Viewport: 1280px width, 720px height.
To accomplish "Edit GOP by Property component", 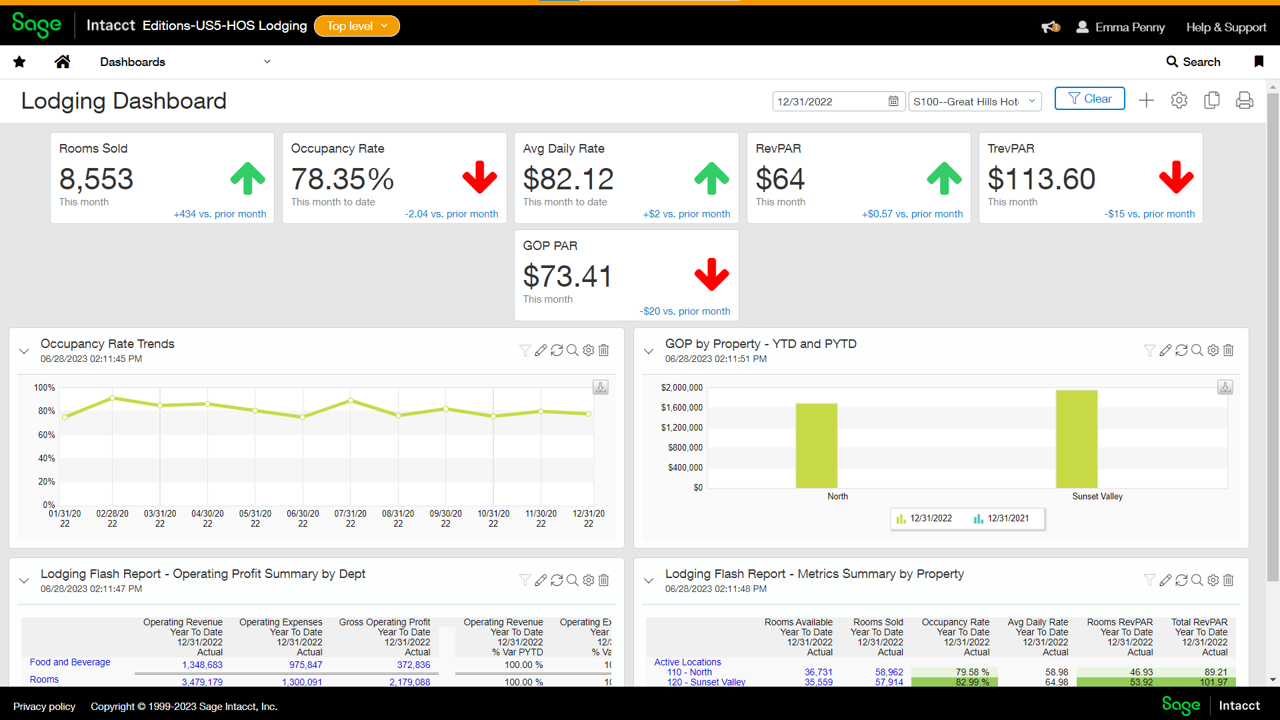I will tap(1166, 350).
